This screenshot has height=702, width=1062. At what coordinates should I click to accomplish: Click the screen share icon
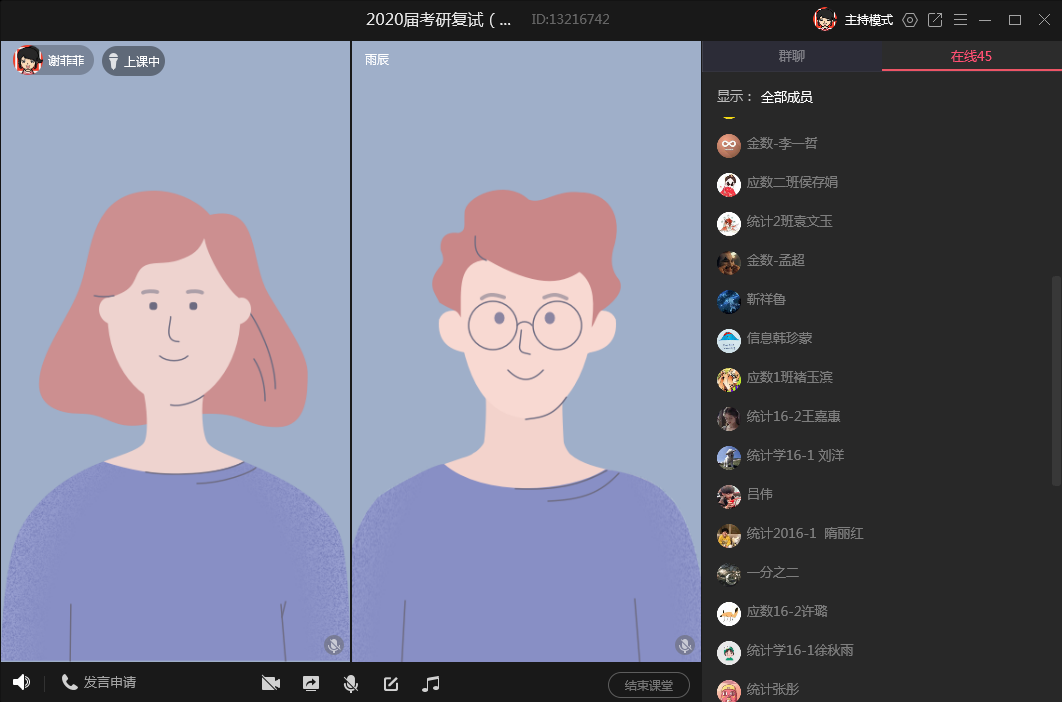pos(311,684)
